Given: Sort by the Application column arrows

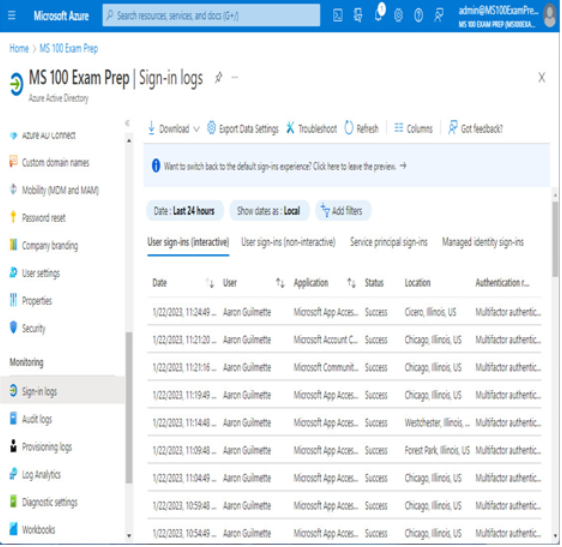Looking at the screenshot, I should pyautogui.click(x=351, y=283).
